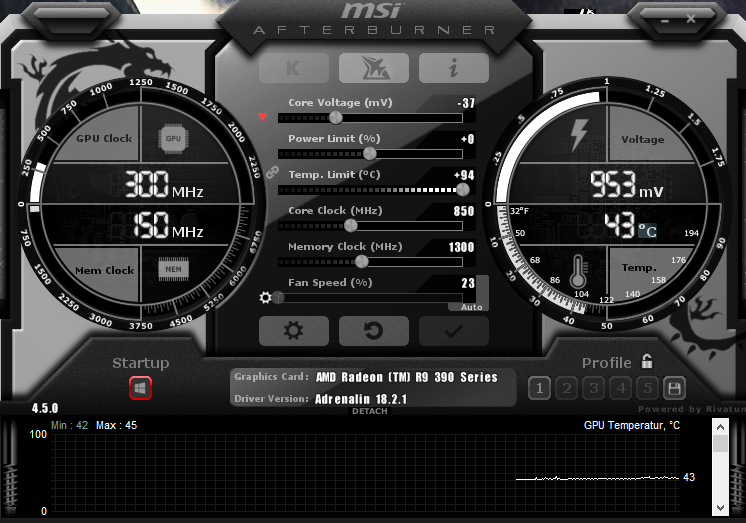Screen dimensions: 746x523
Task: Click the Max : 45 graph label
Action: (x=117, y=425)
